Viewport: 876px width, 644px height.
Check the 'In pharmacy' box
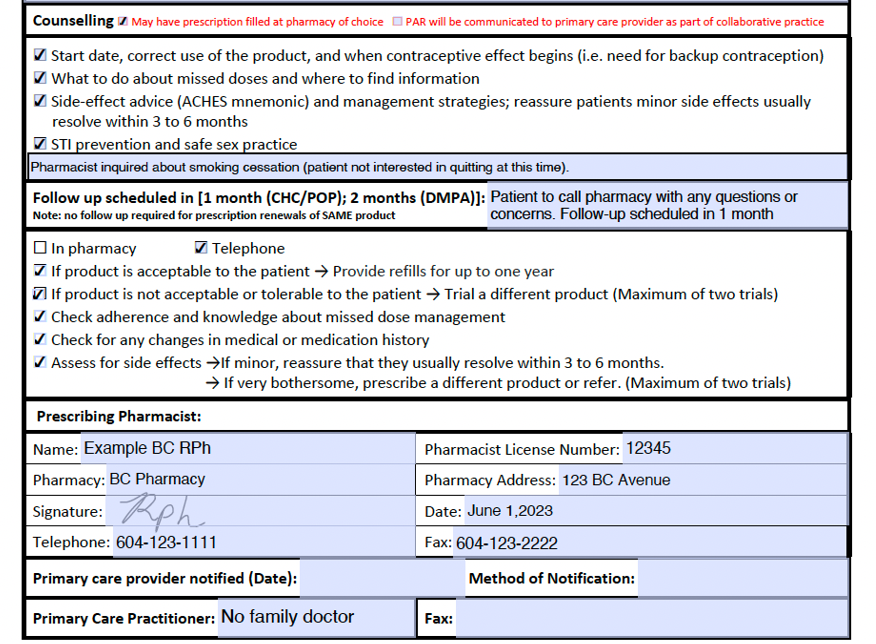coord(40,247)
